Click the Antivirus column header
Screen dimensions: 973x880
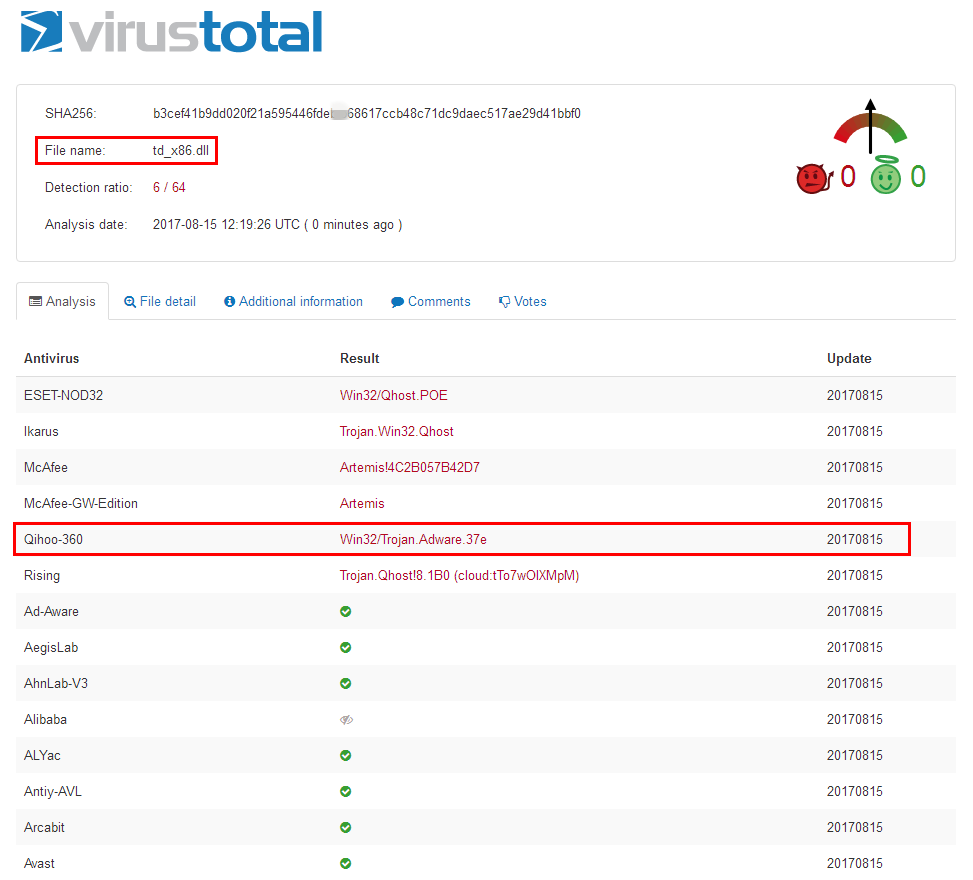[51, 358]
